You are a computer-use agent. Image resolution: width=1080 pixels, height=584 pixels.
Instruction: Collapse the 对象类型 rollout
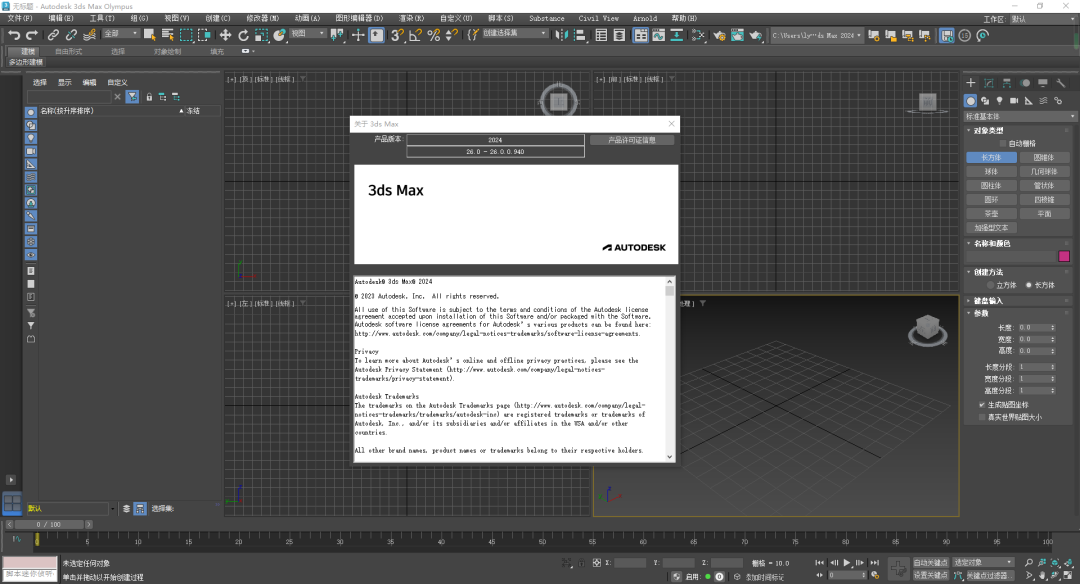(988, 130)
